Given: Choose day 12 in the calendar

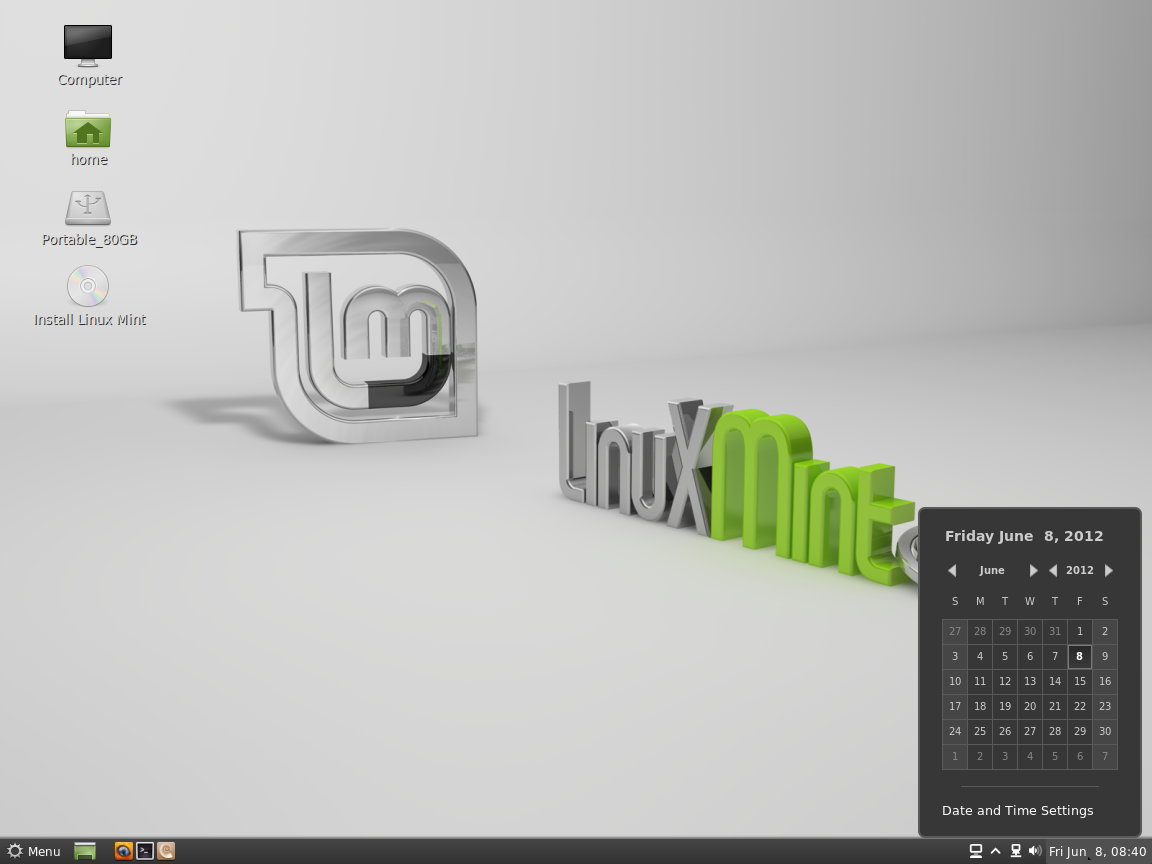Looking at the screenshot, I should tap(1005, 681).
